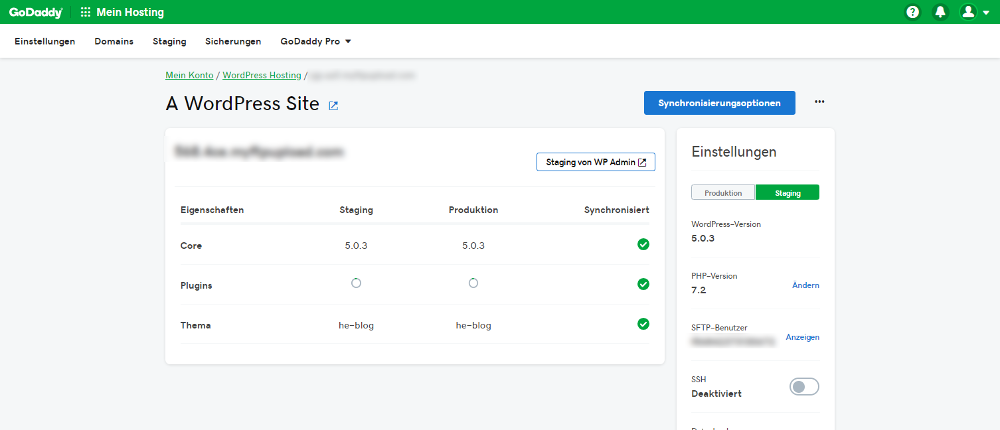Open the Staging menu item
1000x430 pixels.
coord(170,41)
